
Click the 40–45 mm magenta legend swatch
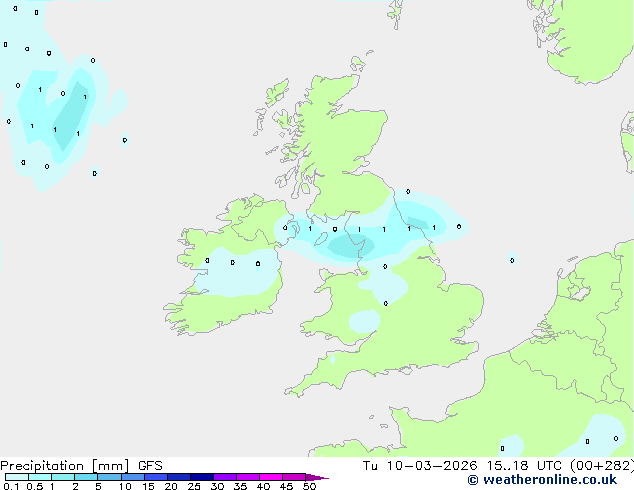coord(271,477)
